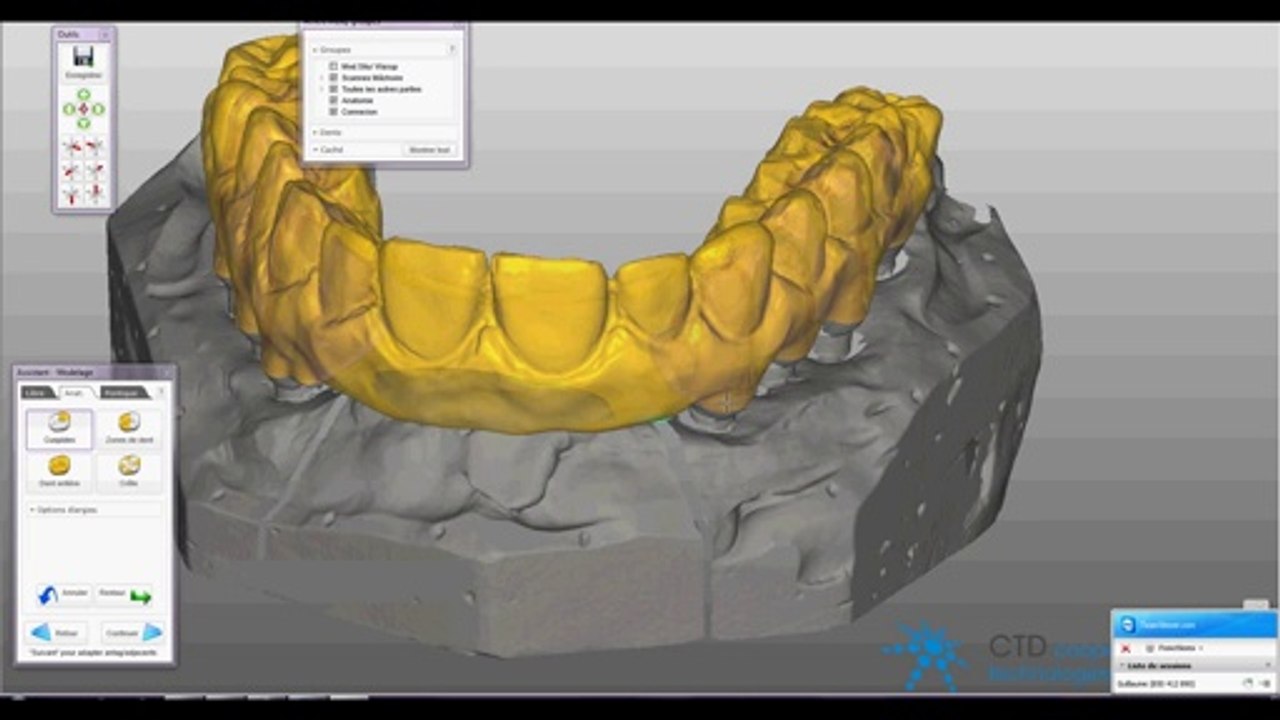Switch to the Anat. tab

(76, 392)
